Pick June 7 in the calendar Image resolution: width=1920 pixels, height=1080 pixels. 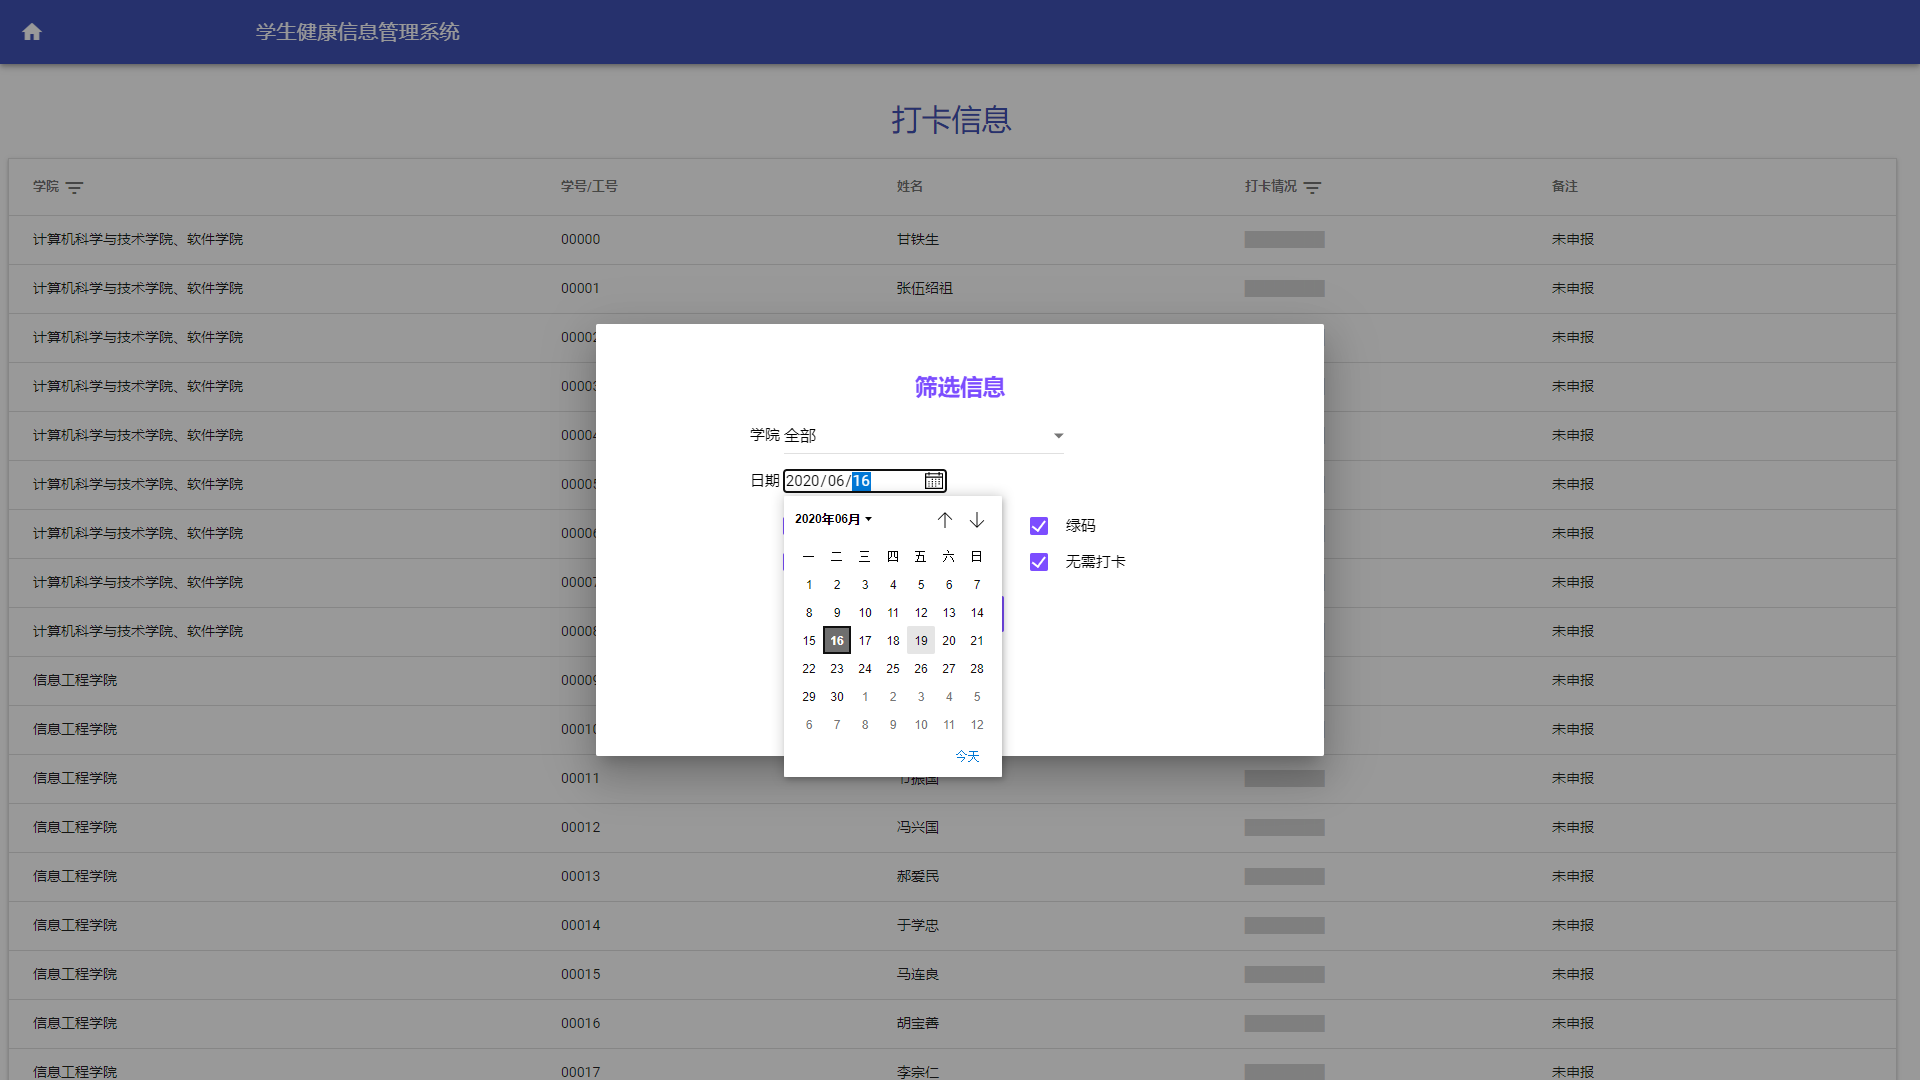pos(977,585)
